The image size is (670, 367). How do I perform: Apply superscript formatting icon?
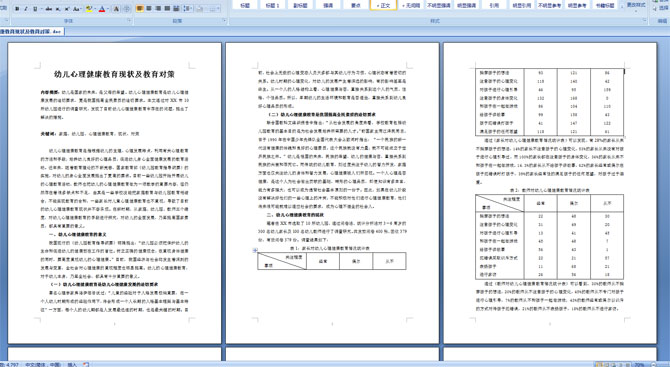(x=67, y=9)
